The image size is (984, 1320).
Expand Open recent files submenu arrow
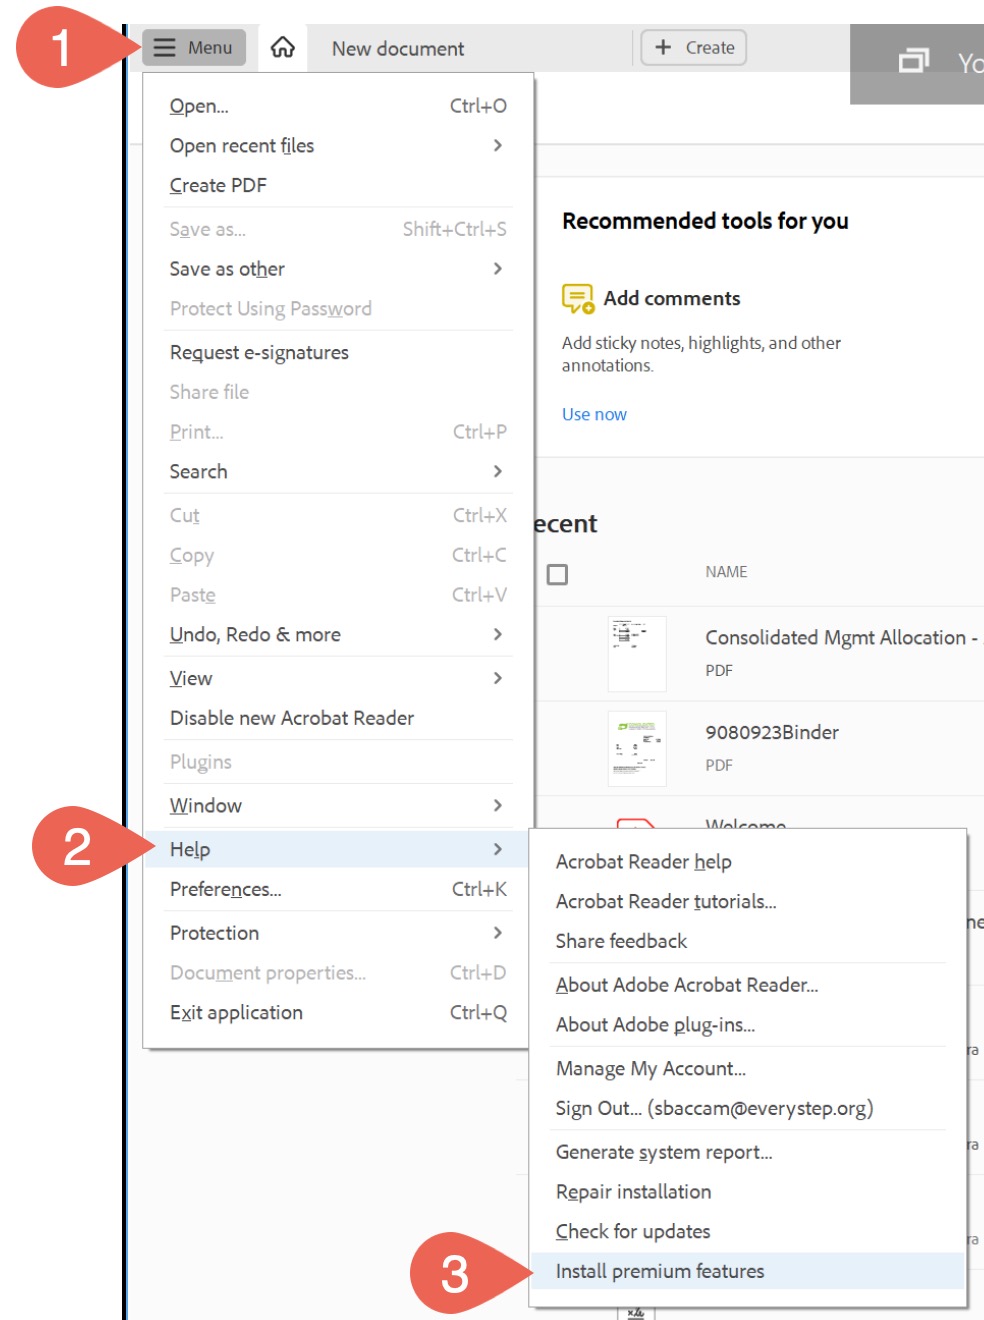497,146
